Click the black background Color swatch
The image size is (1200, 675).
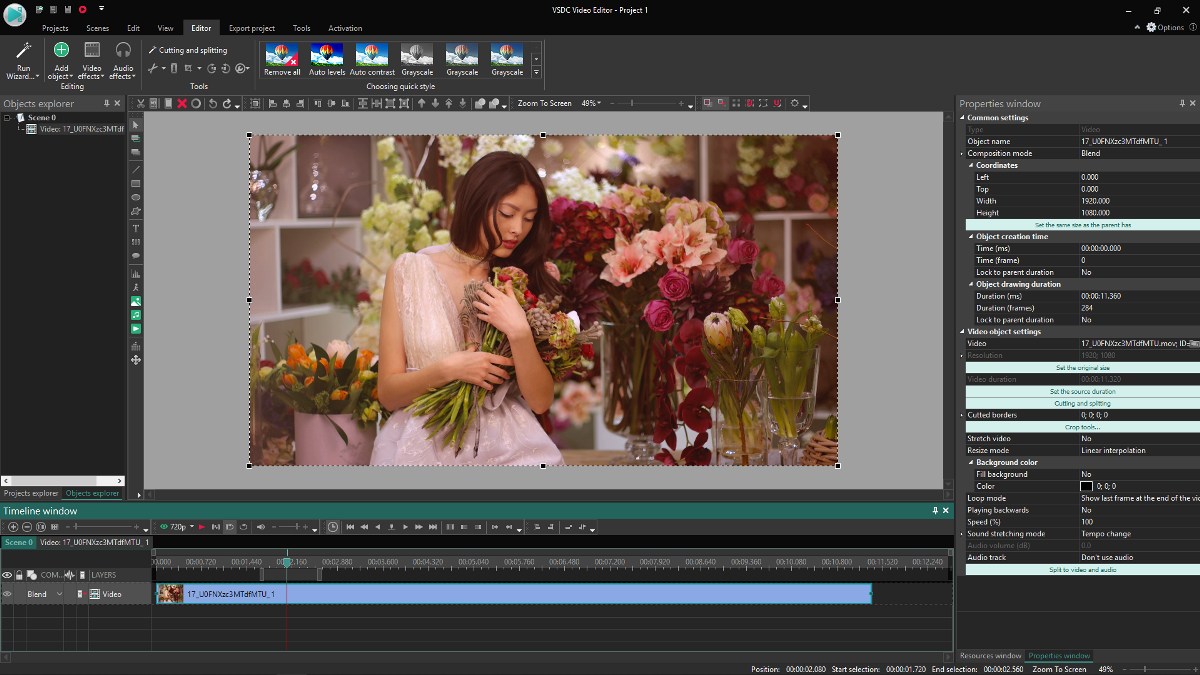[1087, 486]
